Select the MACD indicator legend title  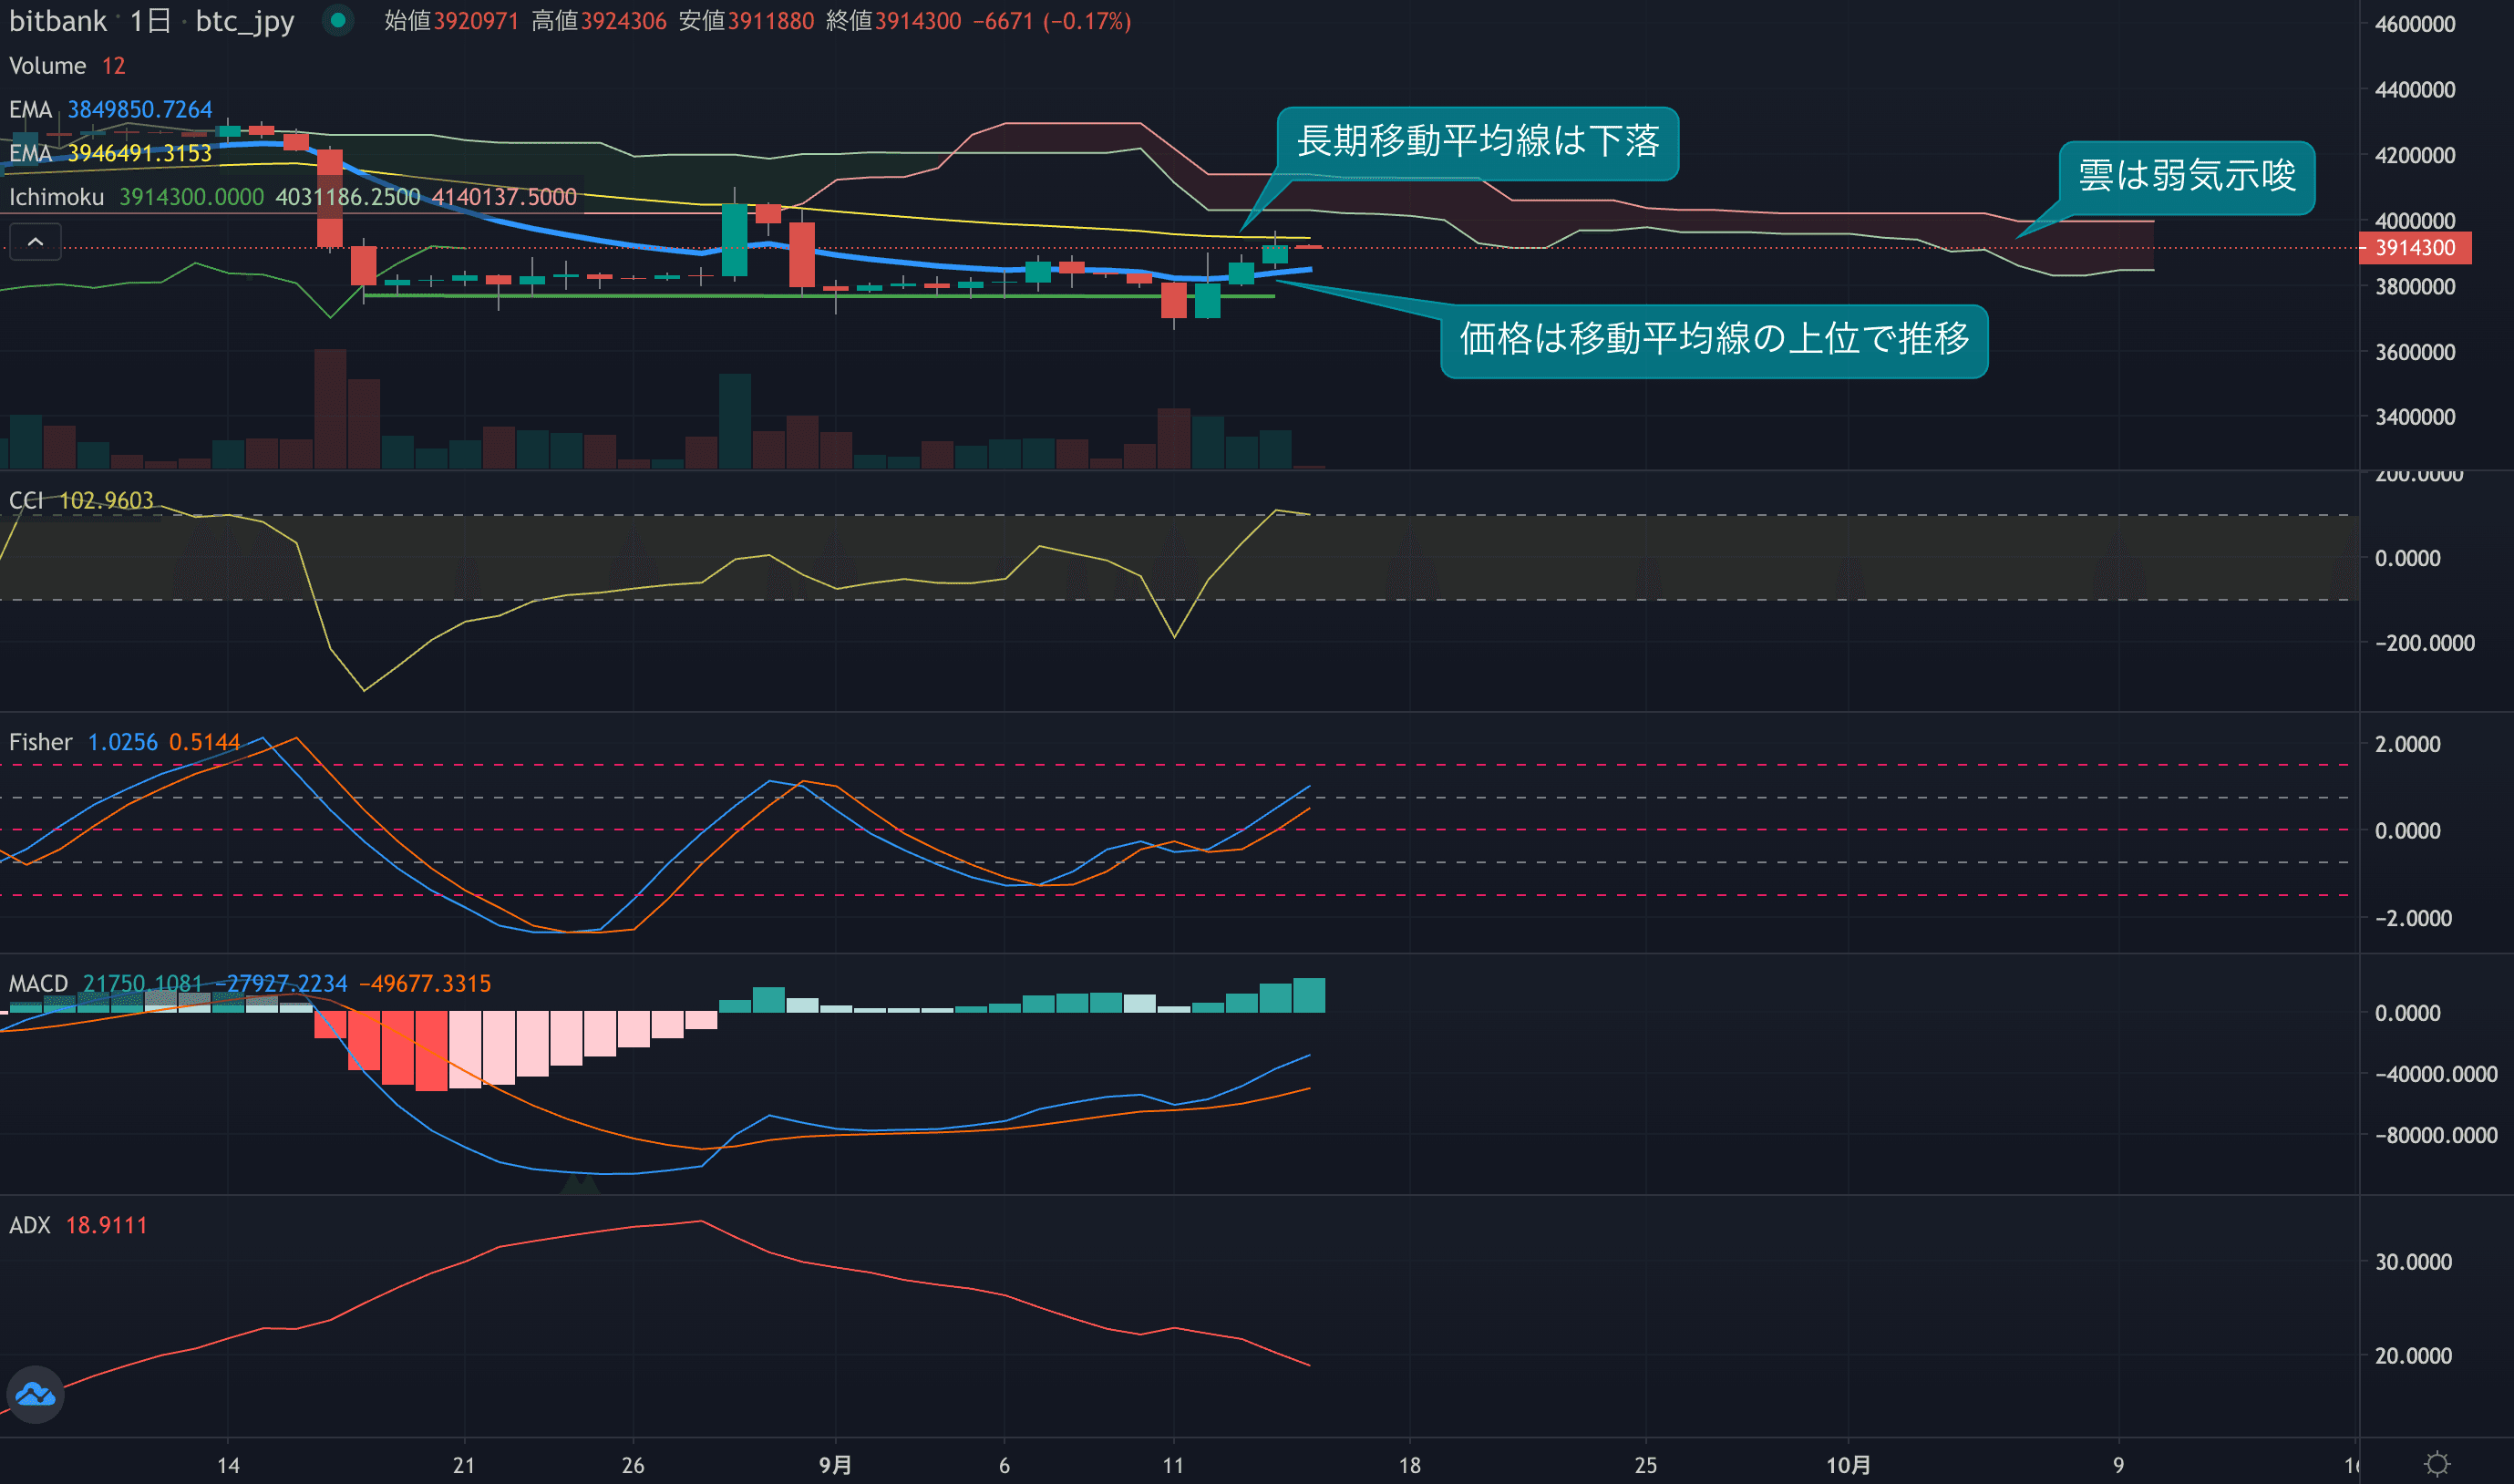38,983
